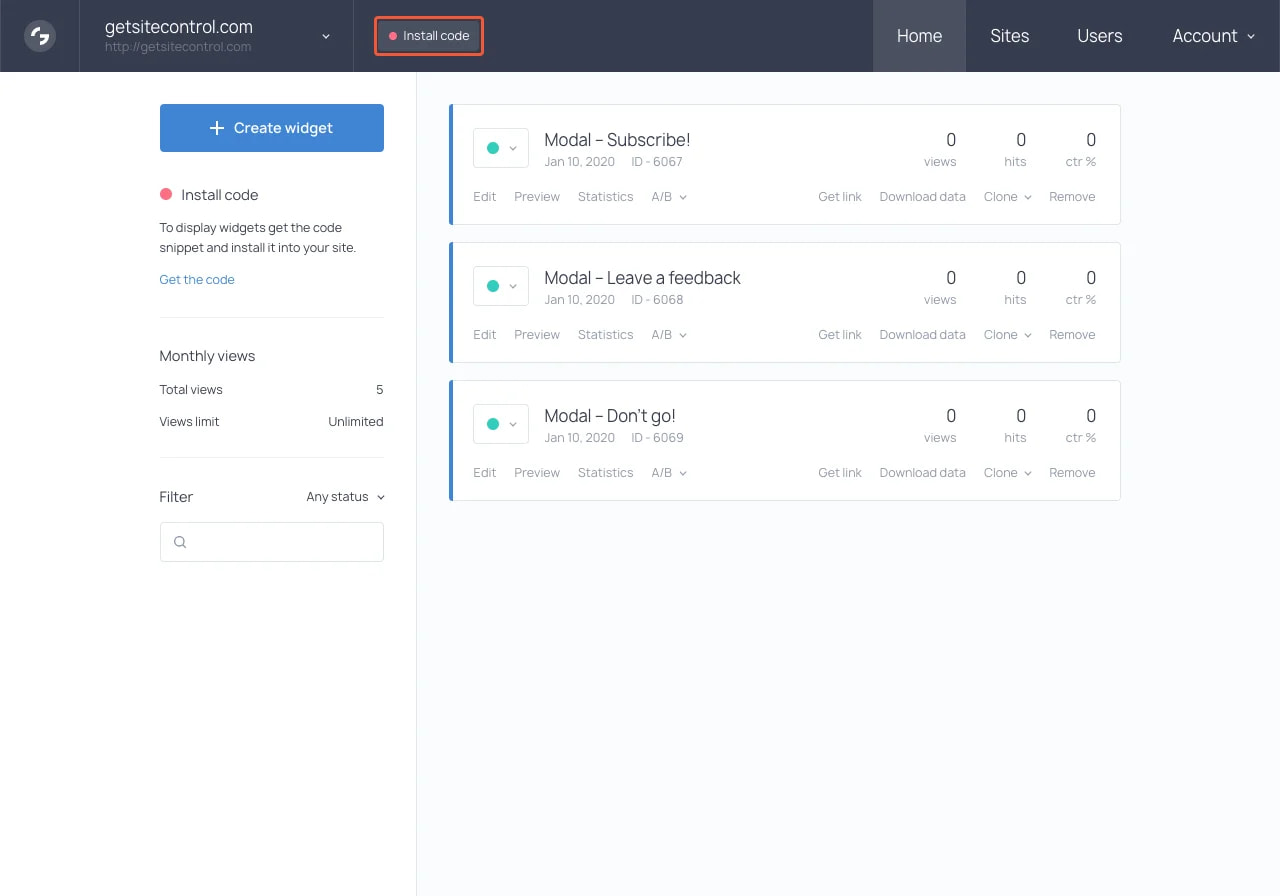Edit the Modal – Leave a feedback widget

click(x=485, y=335)
